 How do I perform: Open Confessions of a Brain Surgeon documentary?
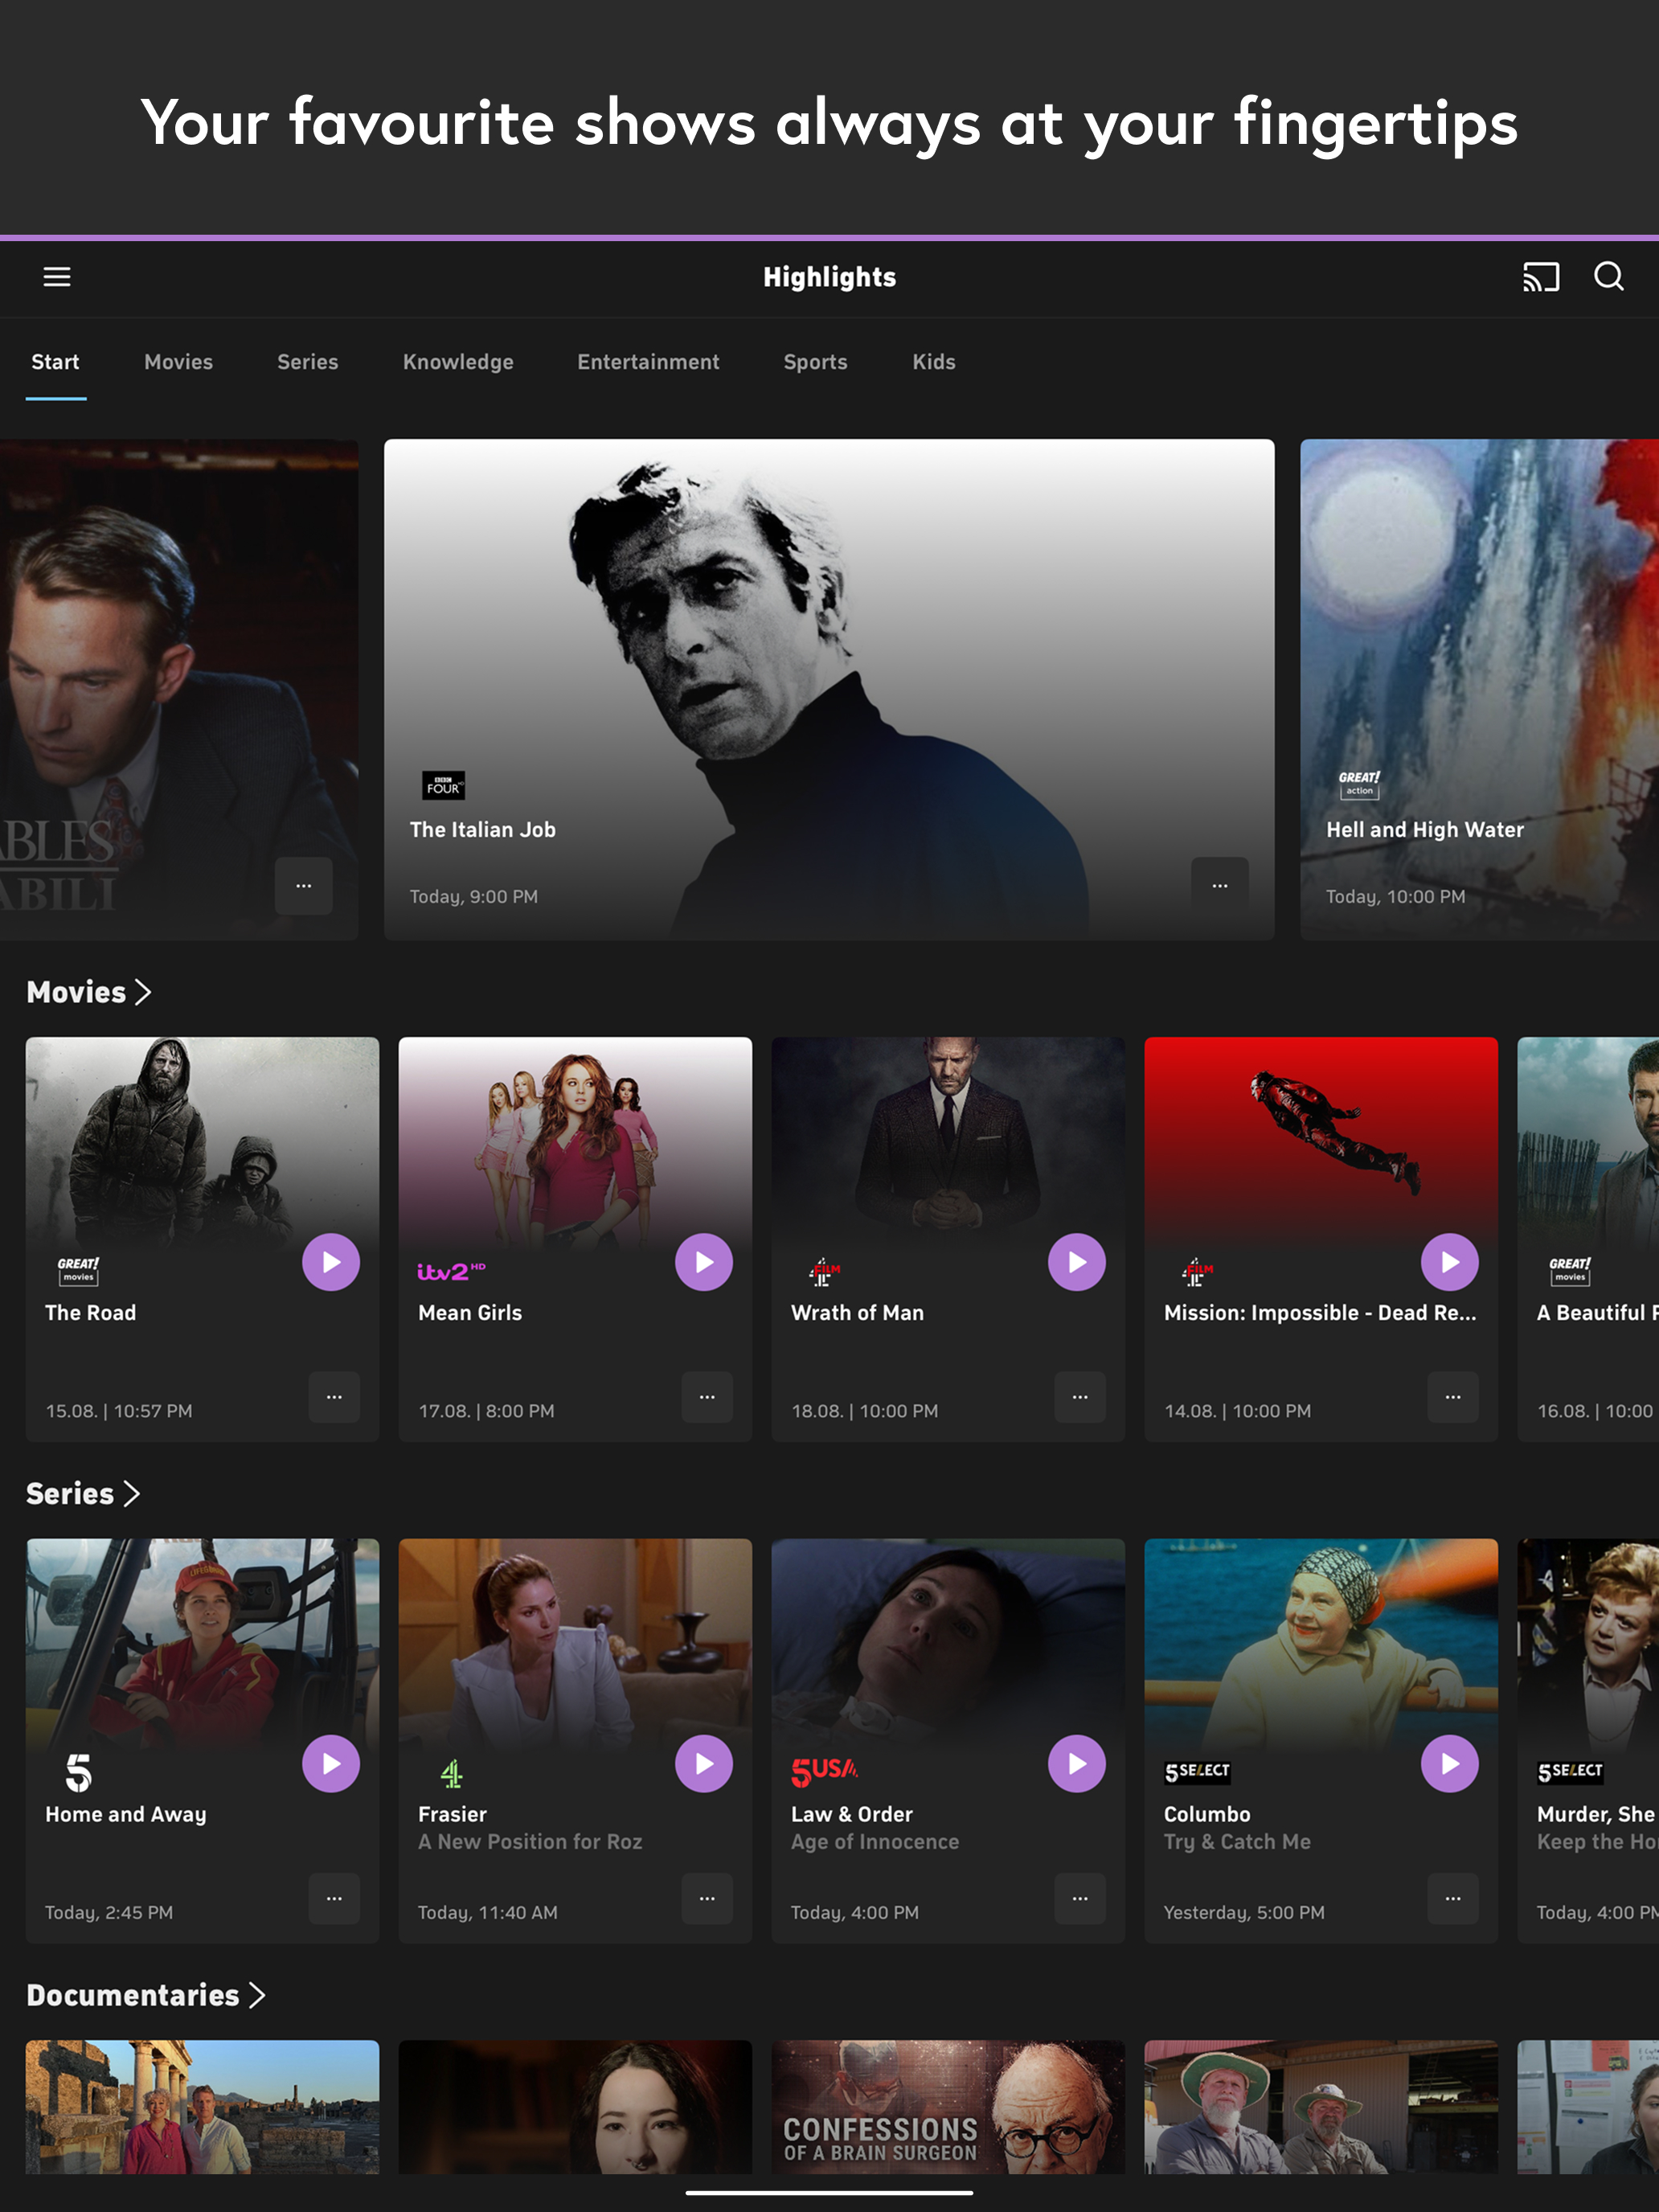tap(948, 2106)
